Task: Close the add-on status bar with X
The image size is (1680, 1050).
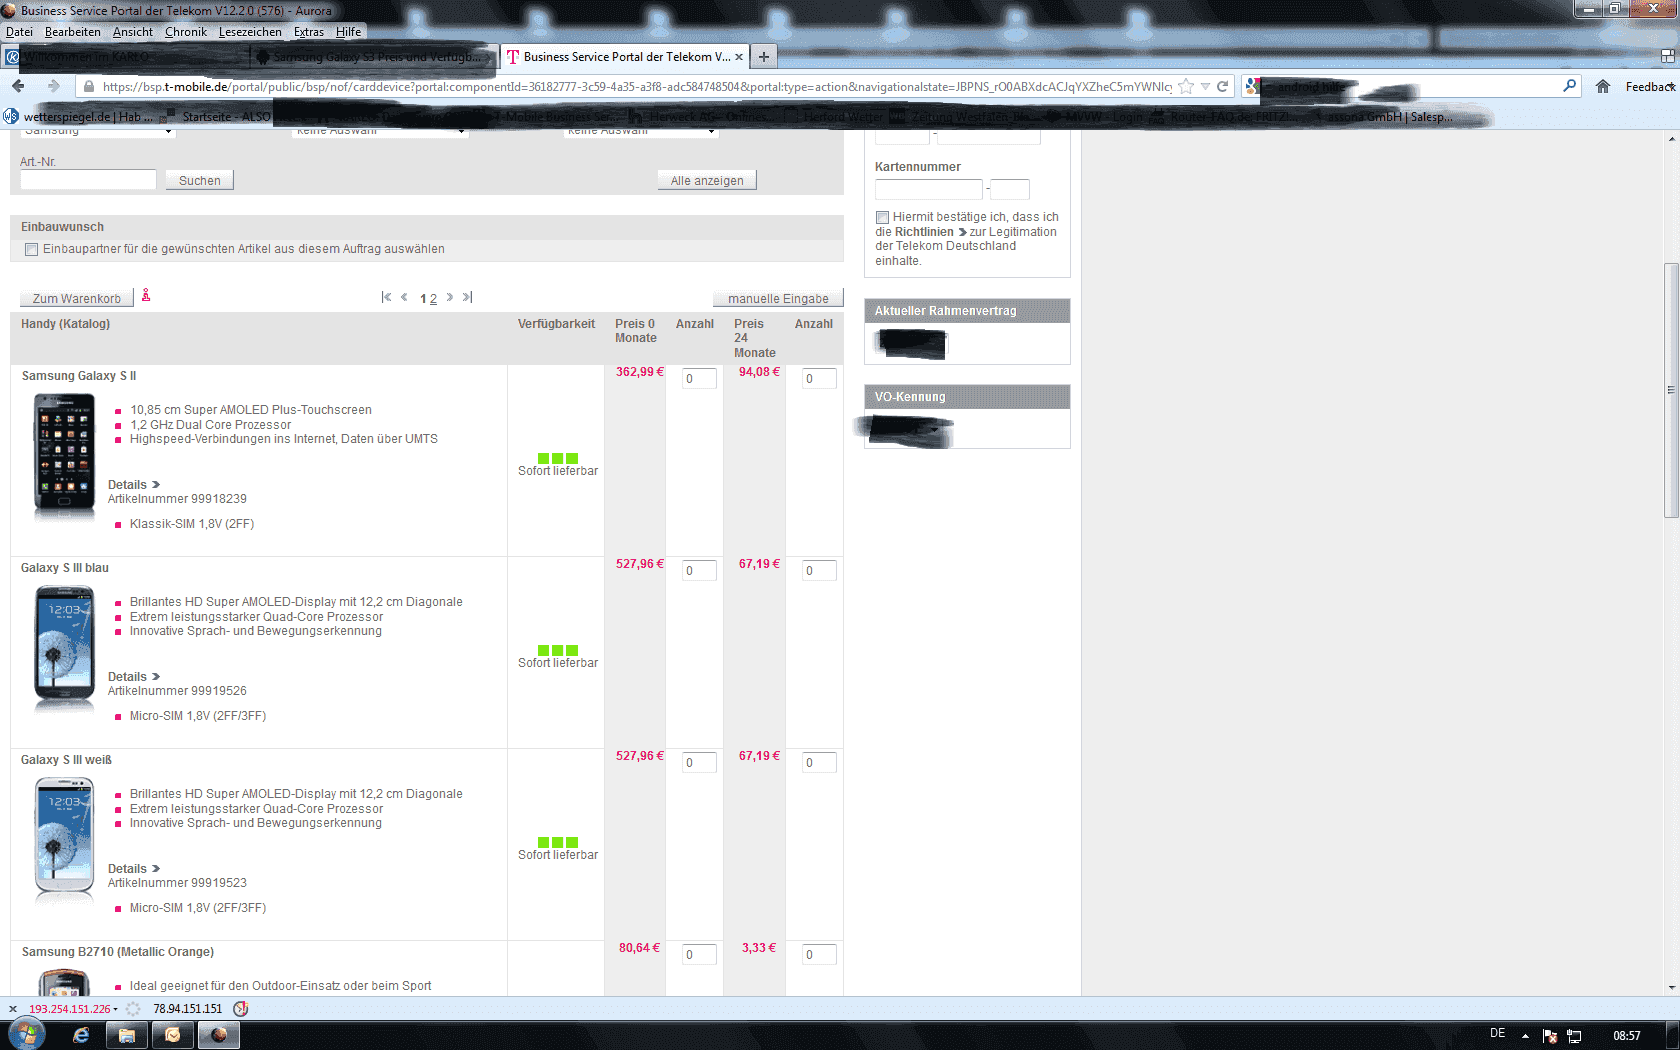Action: pyautogui.click(x=13, y=1009)
